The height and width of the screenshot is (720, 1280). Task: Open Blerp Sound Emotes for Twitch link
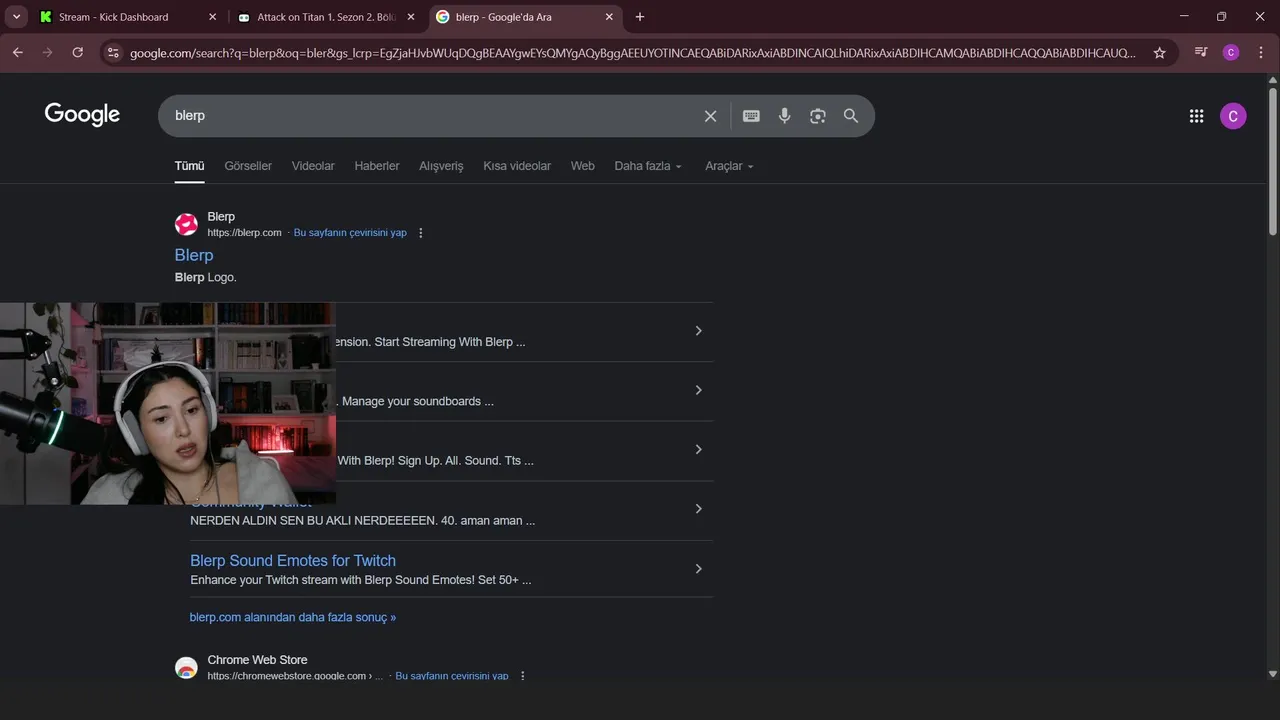pyautogui.click(x=293, y=561)
